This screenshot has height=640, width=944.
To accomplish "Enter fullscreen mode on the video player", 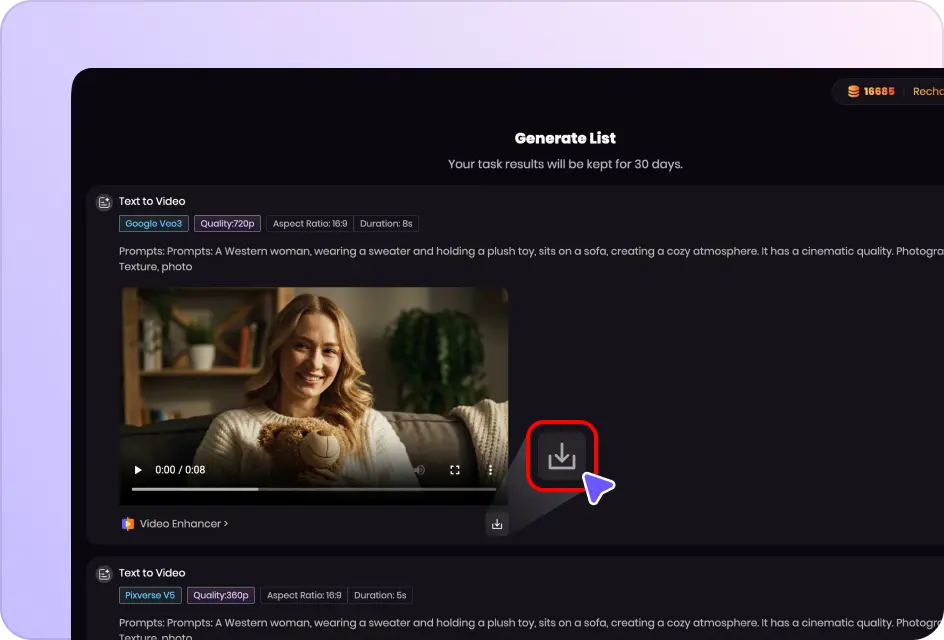I will click(x=455, y=470).
